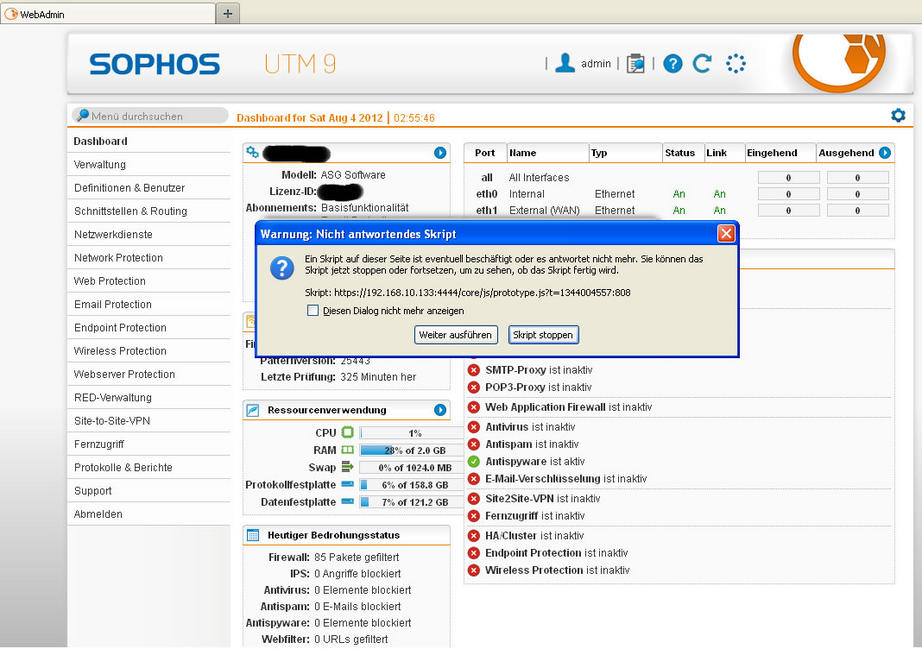Click the Swap usage bar
This screenshot has width=922, height=649.
[x=412, y=467]
